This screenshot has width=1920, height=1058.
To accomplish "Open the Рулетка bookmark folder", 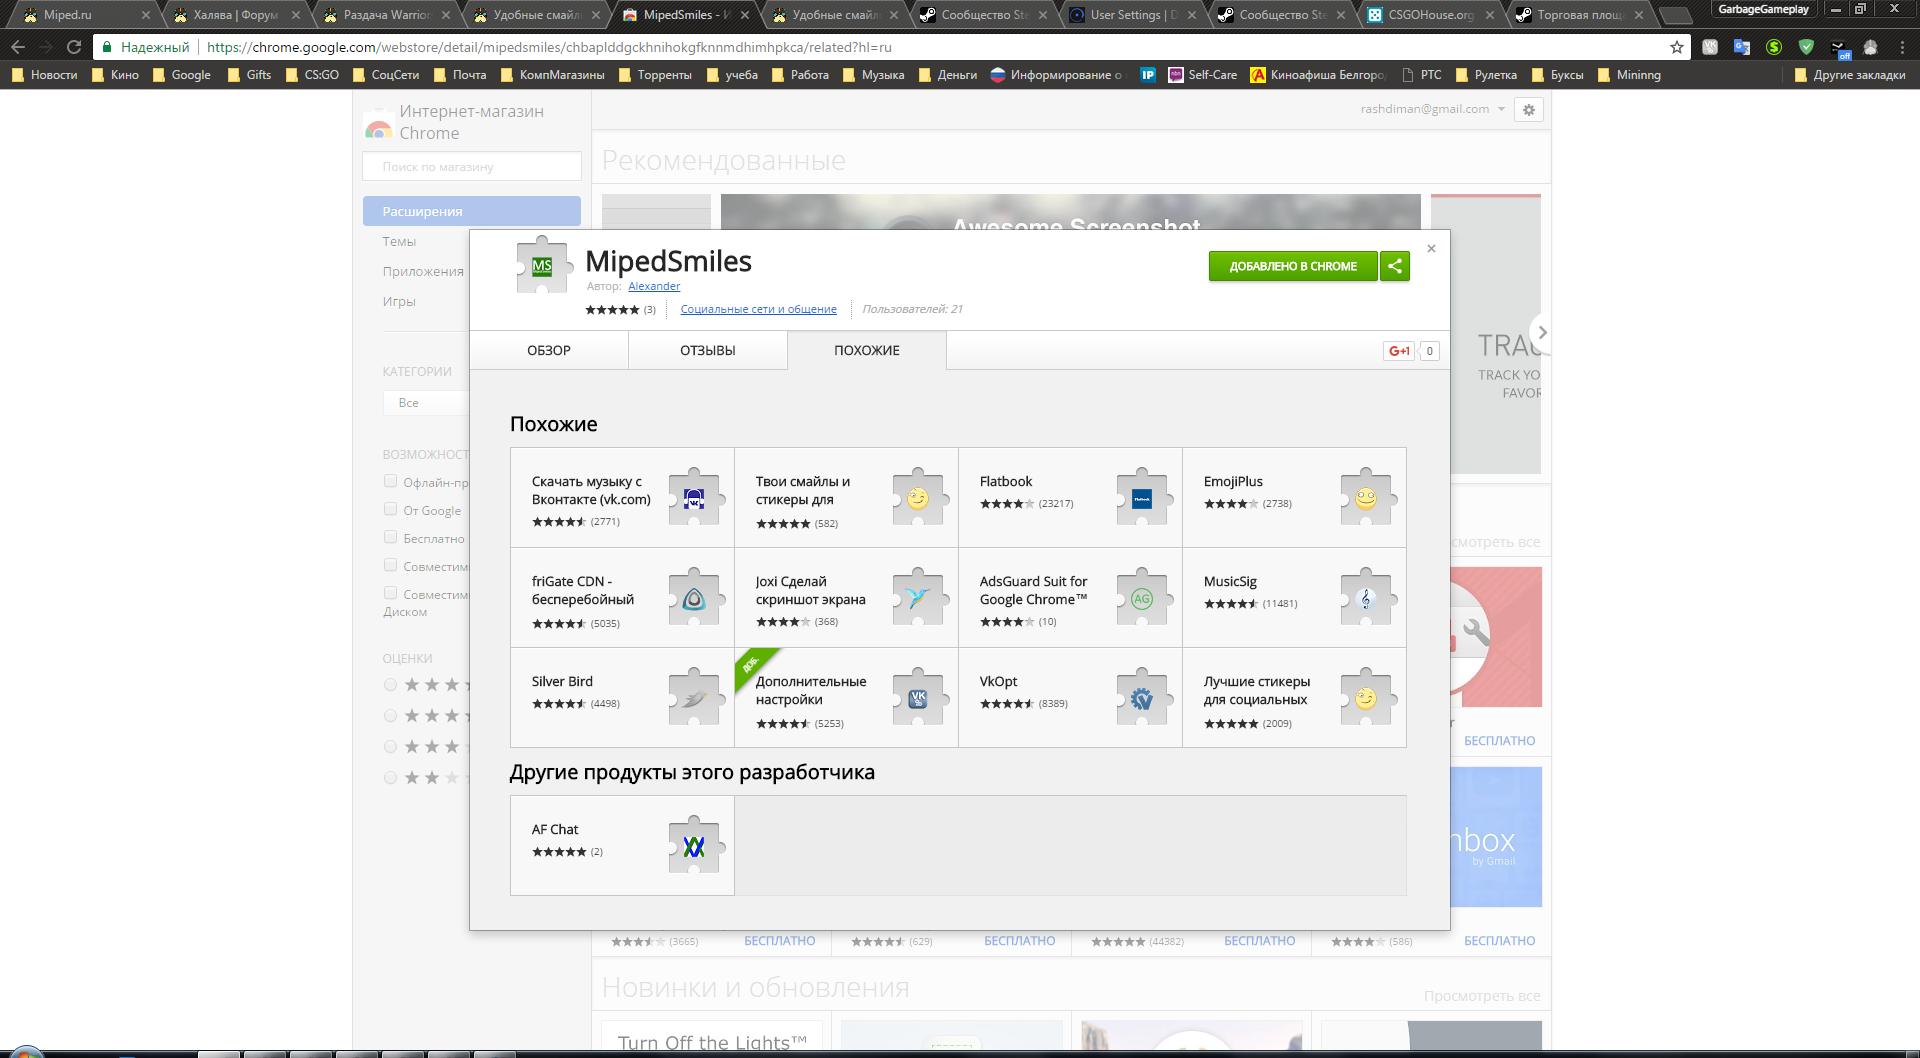I will click(x=1487, y=75).
